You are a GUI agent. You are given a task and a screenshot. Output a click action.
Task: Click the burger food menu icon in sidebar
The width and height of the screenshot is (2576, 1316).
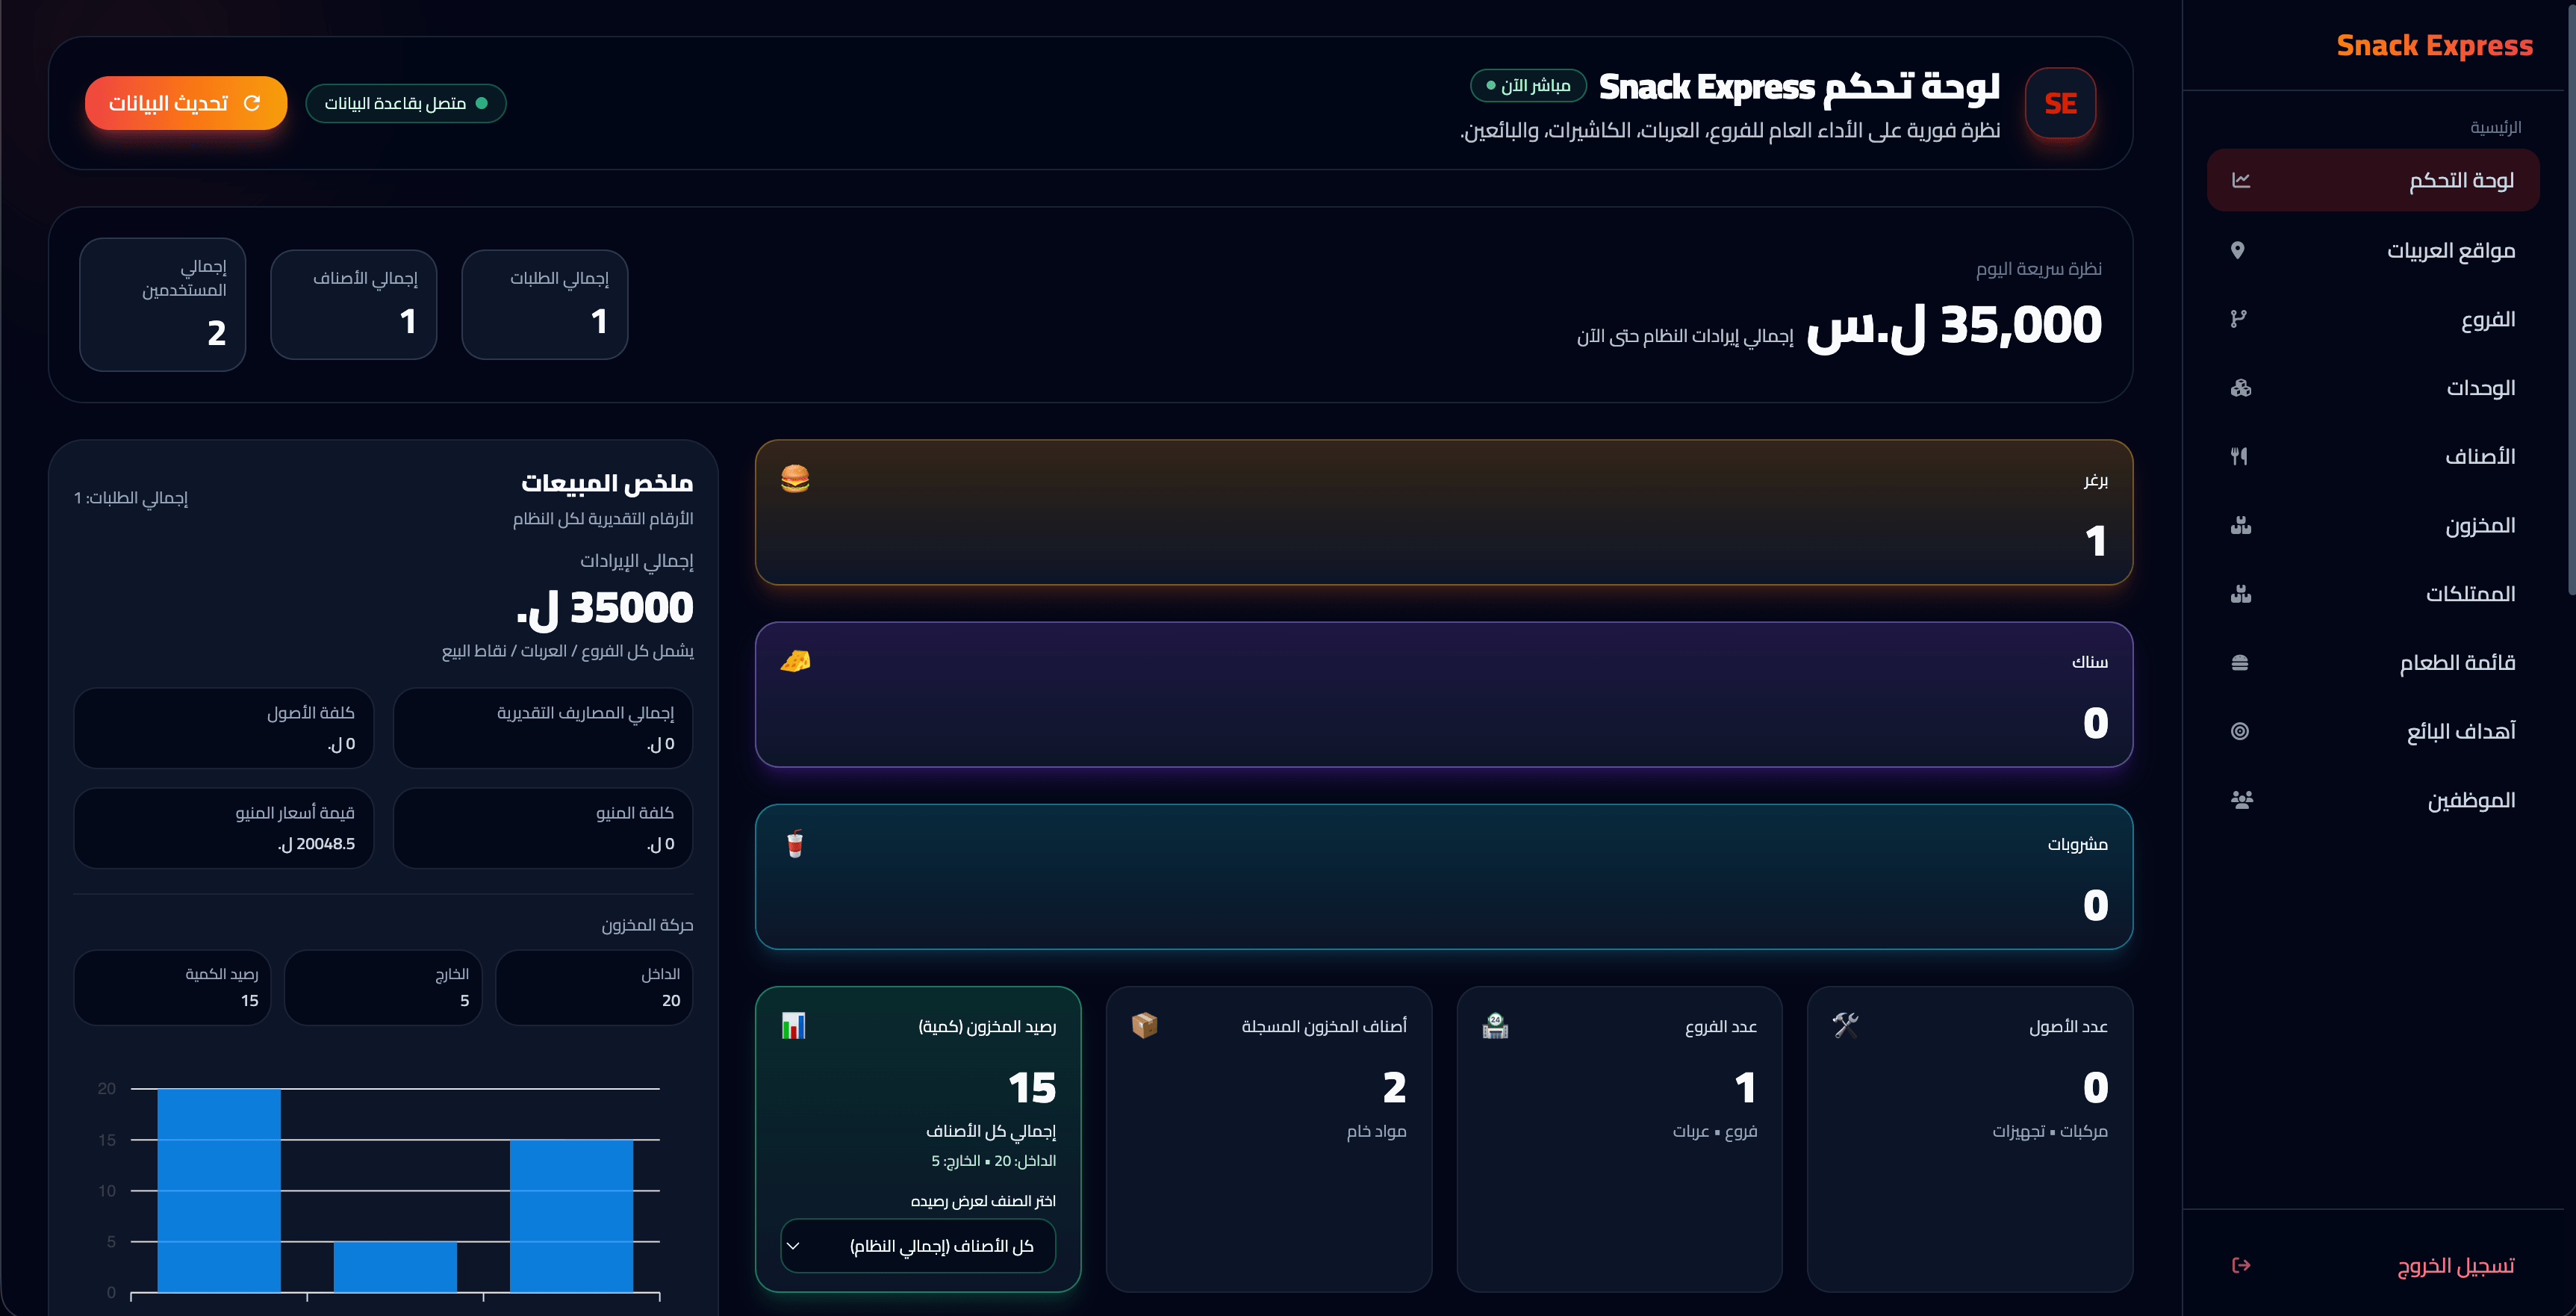click(x=2240, y=663)
